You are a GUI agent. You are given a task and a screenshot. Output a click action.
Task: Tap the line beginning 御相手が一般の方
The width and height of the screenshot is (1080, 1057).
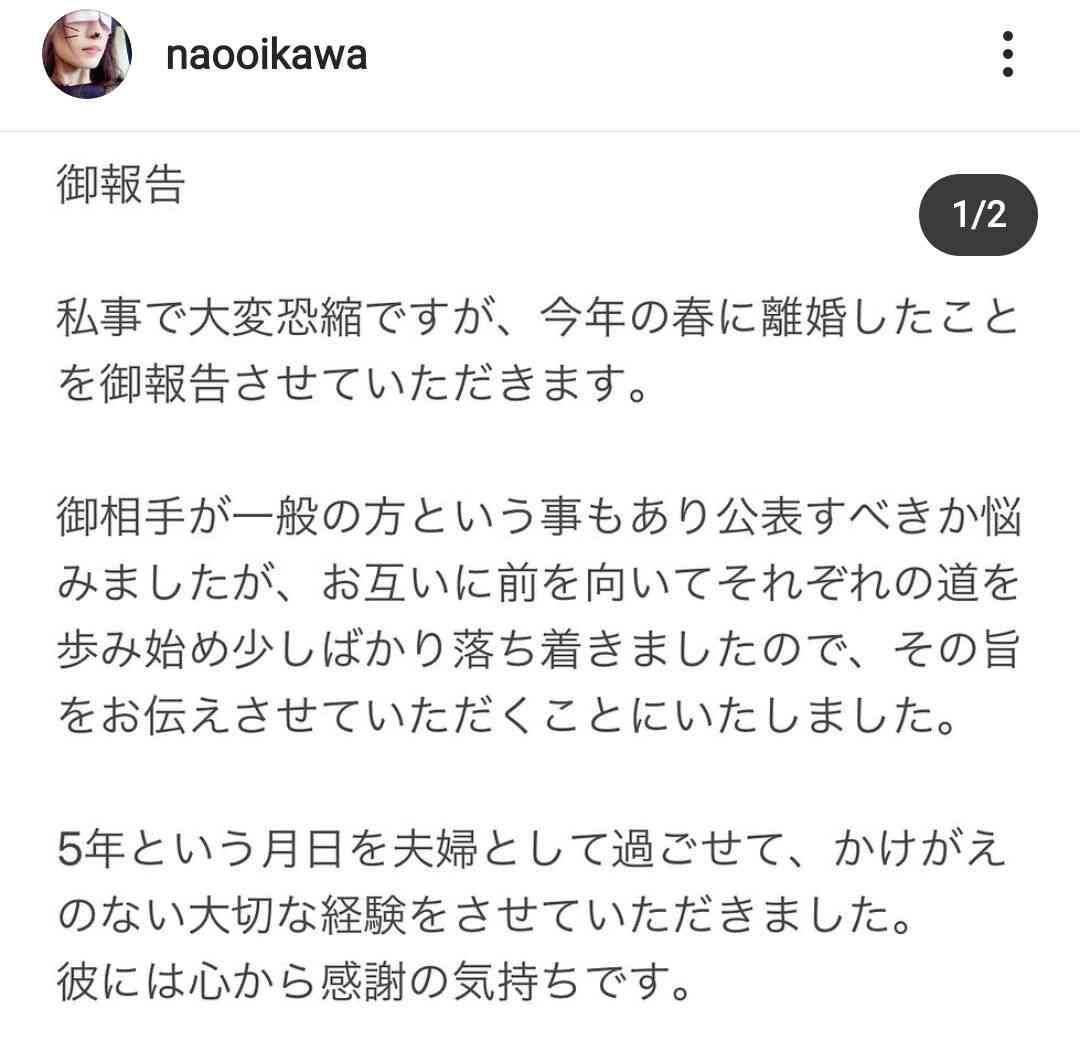pos(539,516)
